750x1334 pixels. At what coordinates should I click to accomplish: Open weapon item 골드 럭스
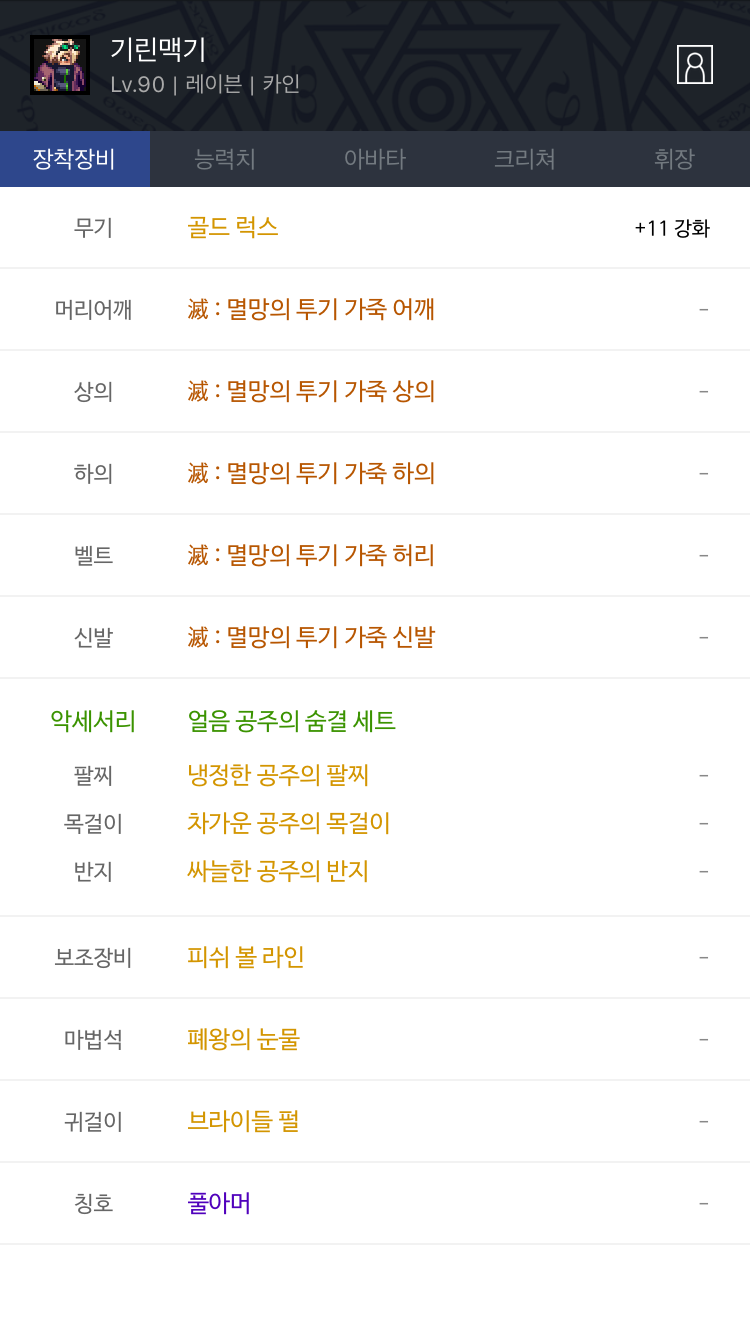233,228
